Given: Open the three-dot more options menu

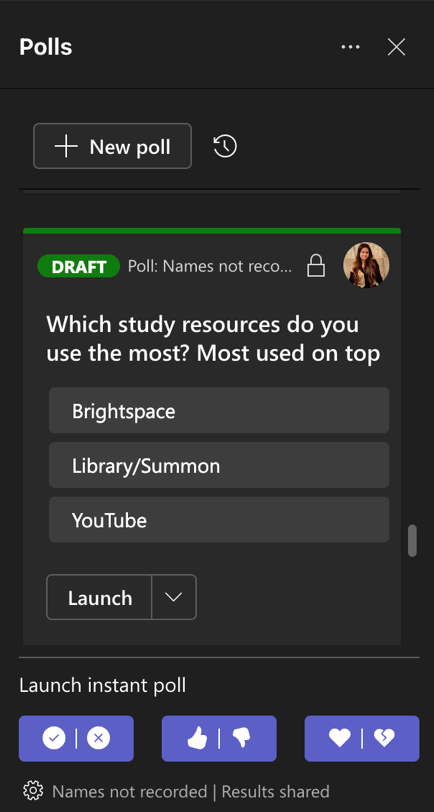Looking at the screenshot, I should click(350, 47).
